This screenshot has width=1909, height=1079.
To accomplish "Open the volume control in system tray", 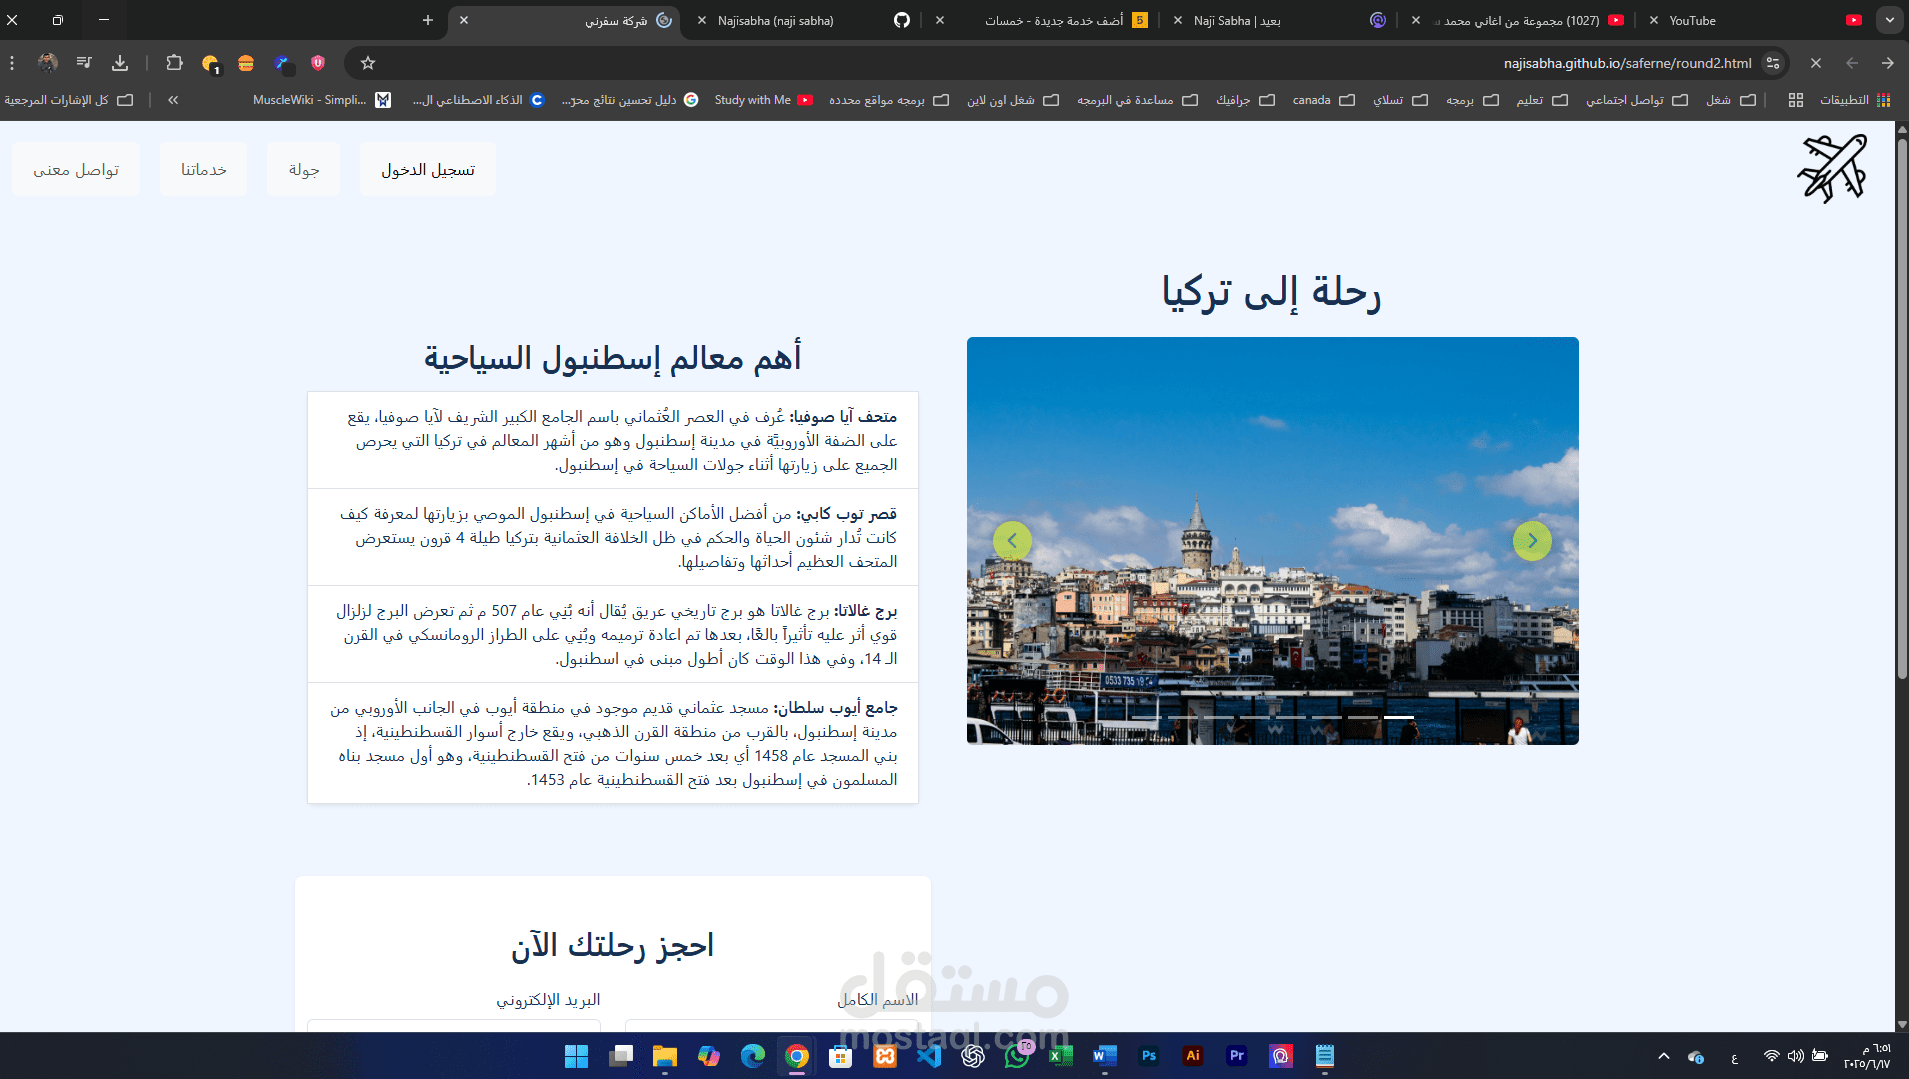I will (x=1796, y=1056).
